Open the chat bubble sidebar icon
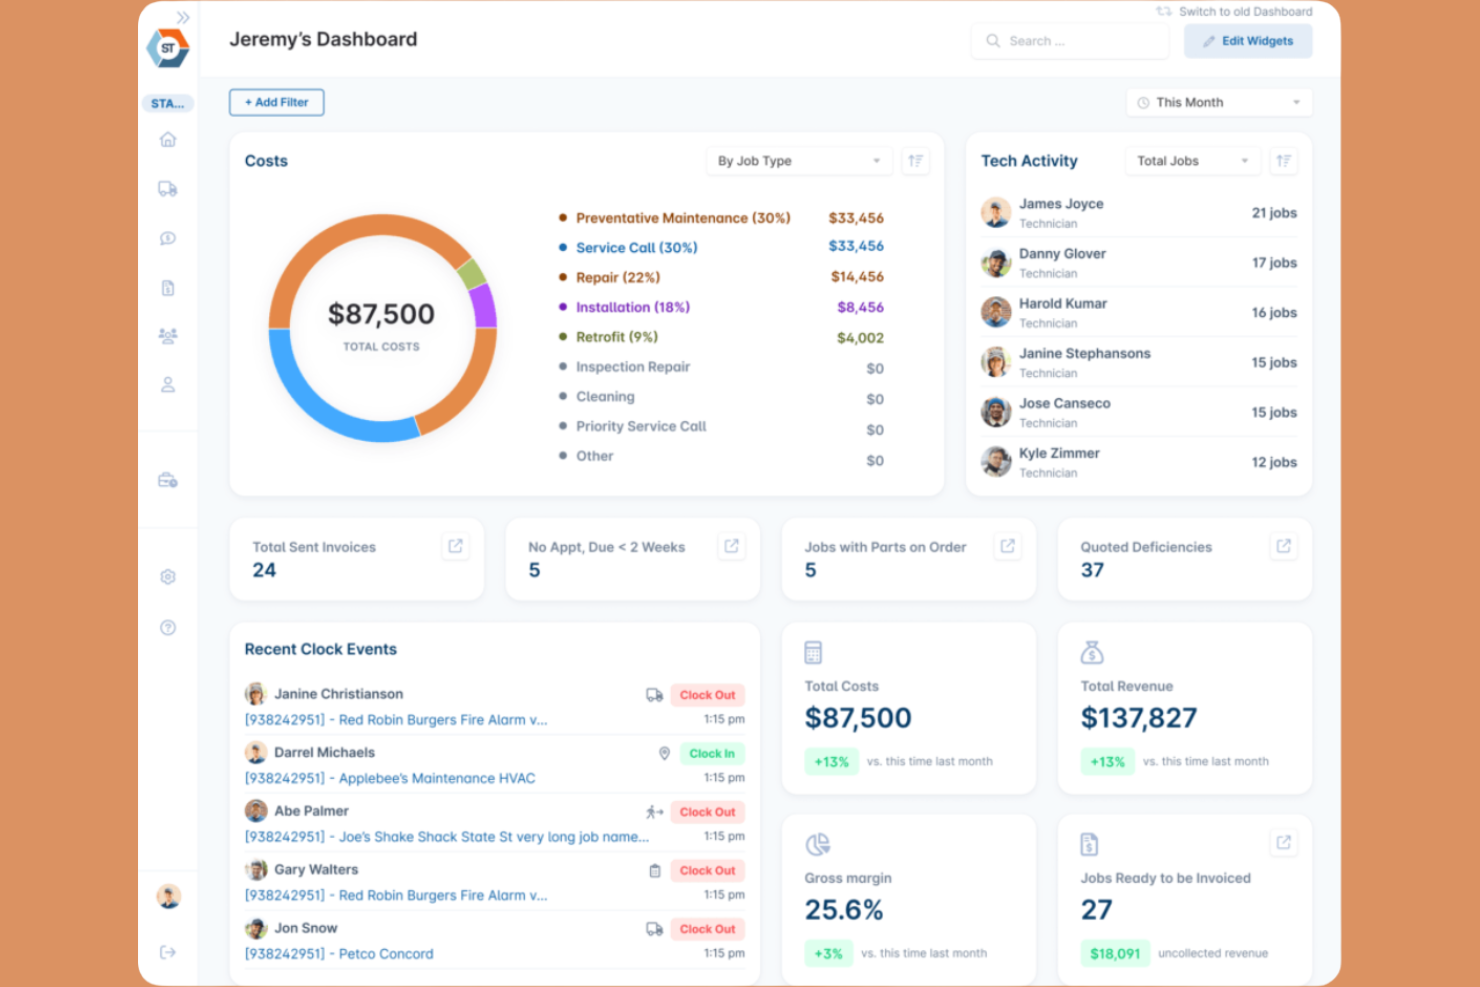This screenshot has height=987, width=1480. click(168, 238)
